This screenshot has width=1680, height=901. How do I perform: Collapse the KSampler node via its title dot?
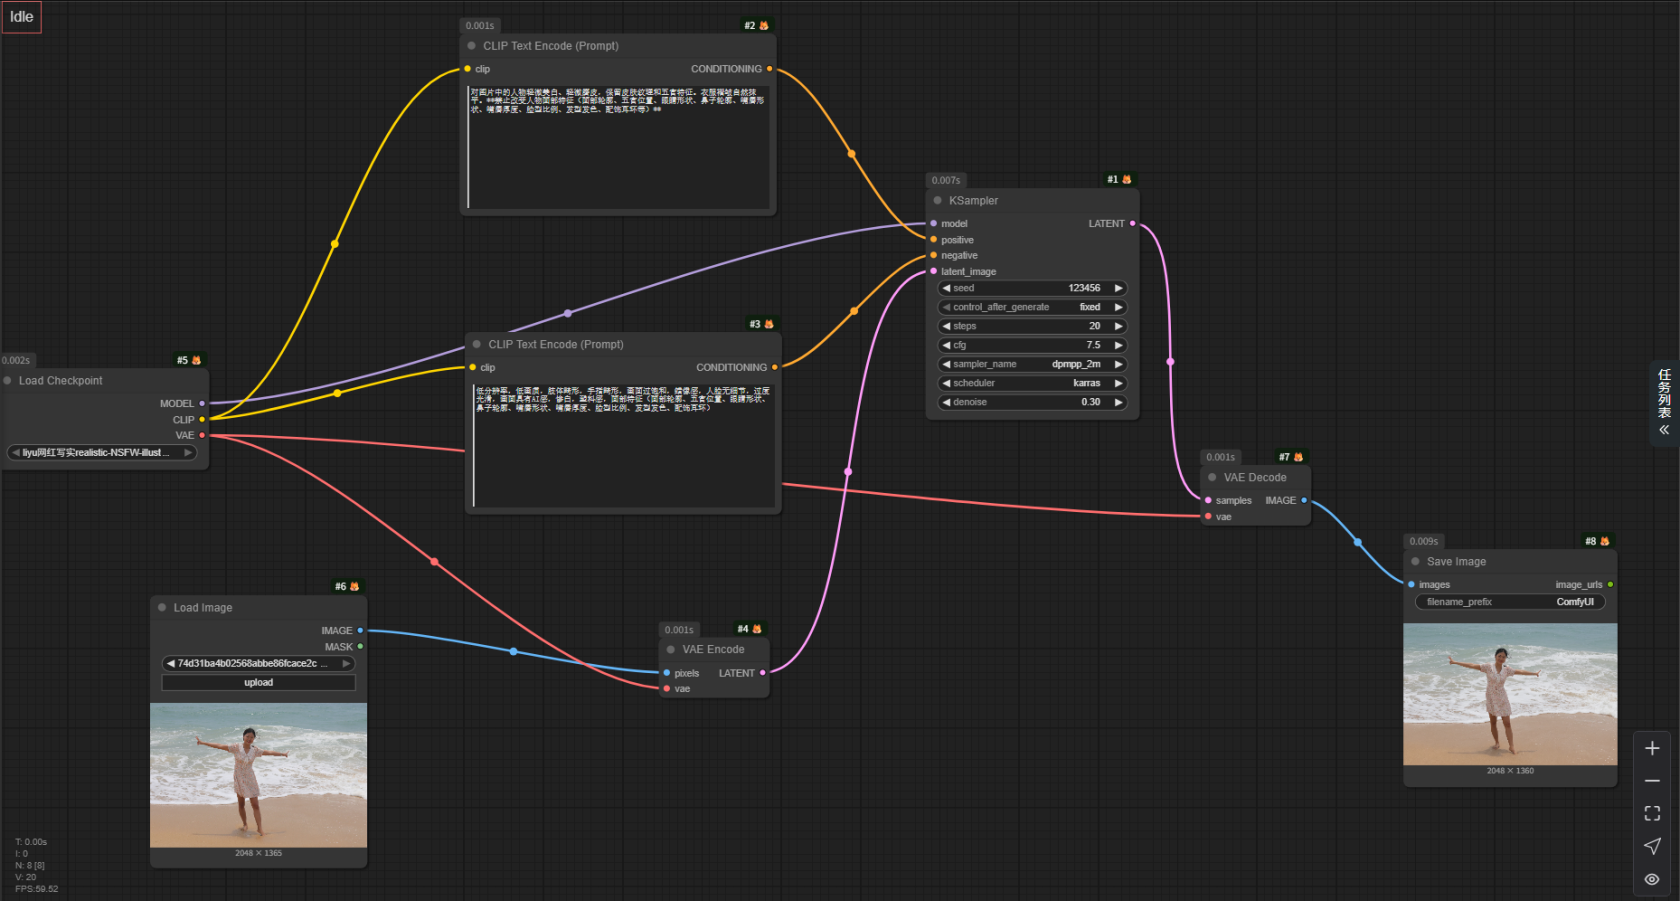click(938, 201)
